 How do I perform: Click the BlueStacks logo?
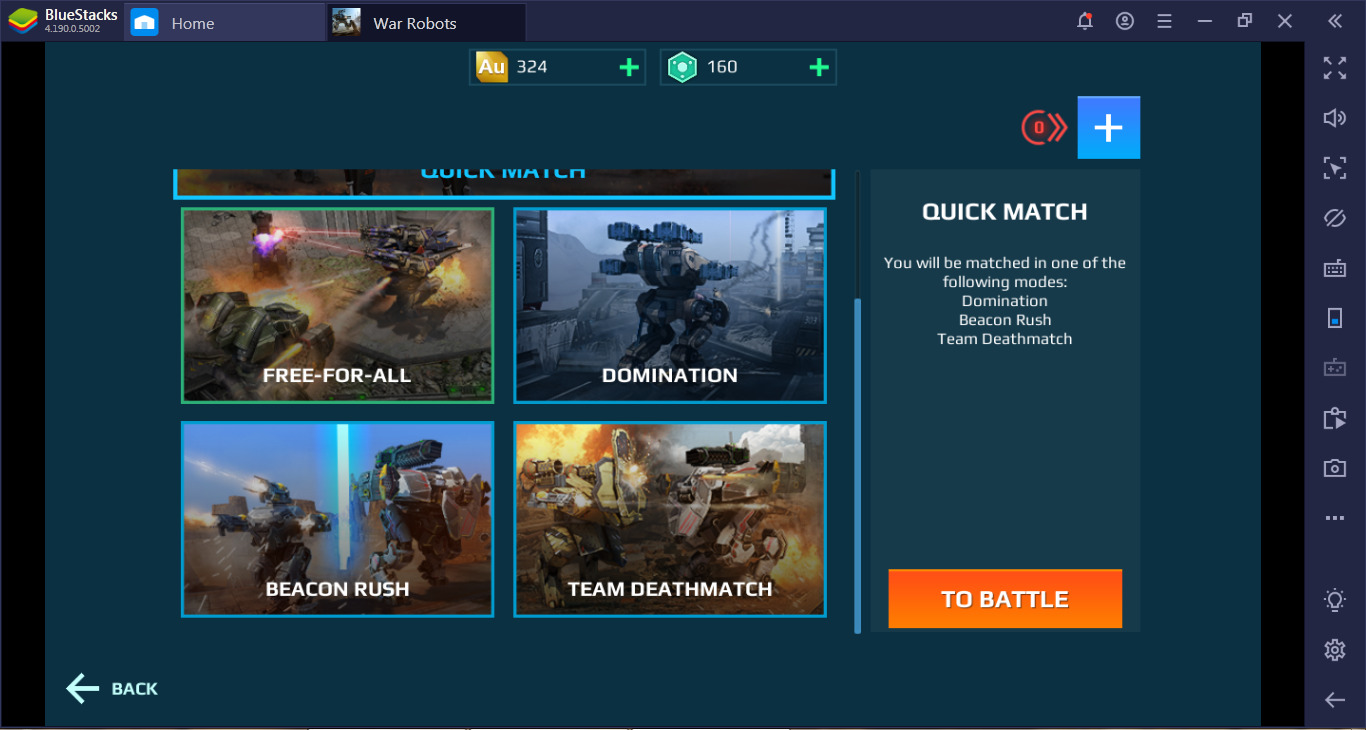(23, 21)
